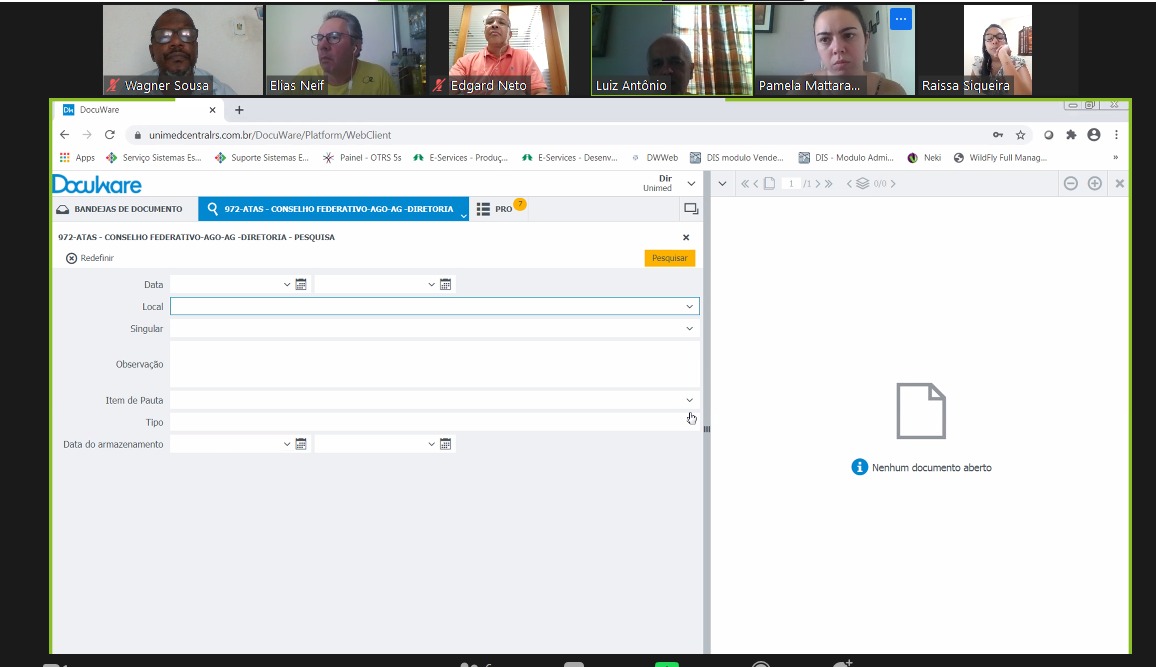The image size is (1156, 667).
Task: Jump to first page in viewer
Action: pyautogui.click(x=745, y=184)
